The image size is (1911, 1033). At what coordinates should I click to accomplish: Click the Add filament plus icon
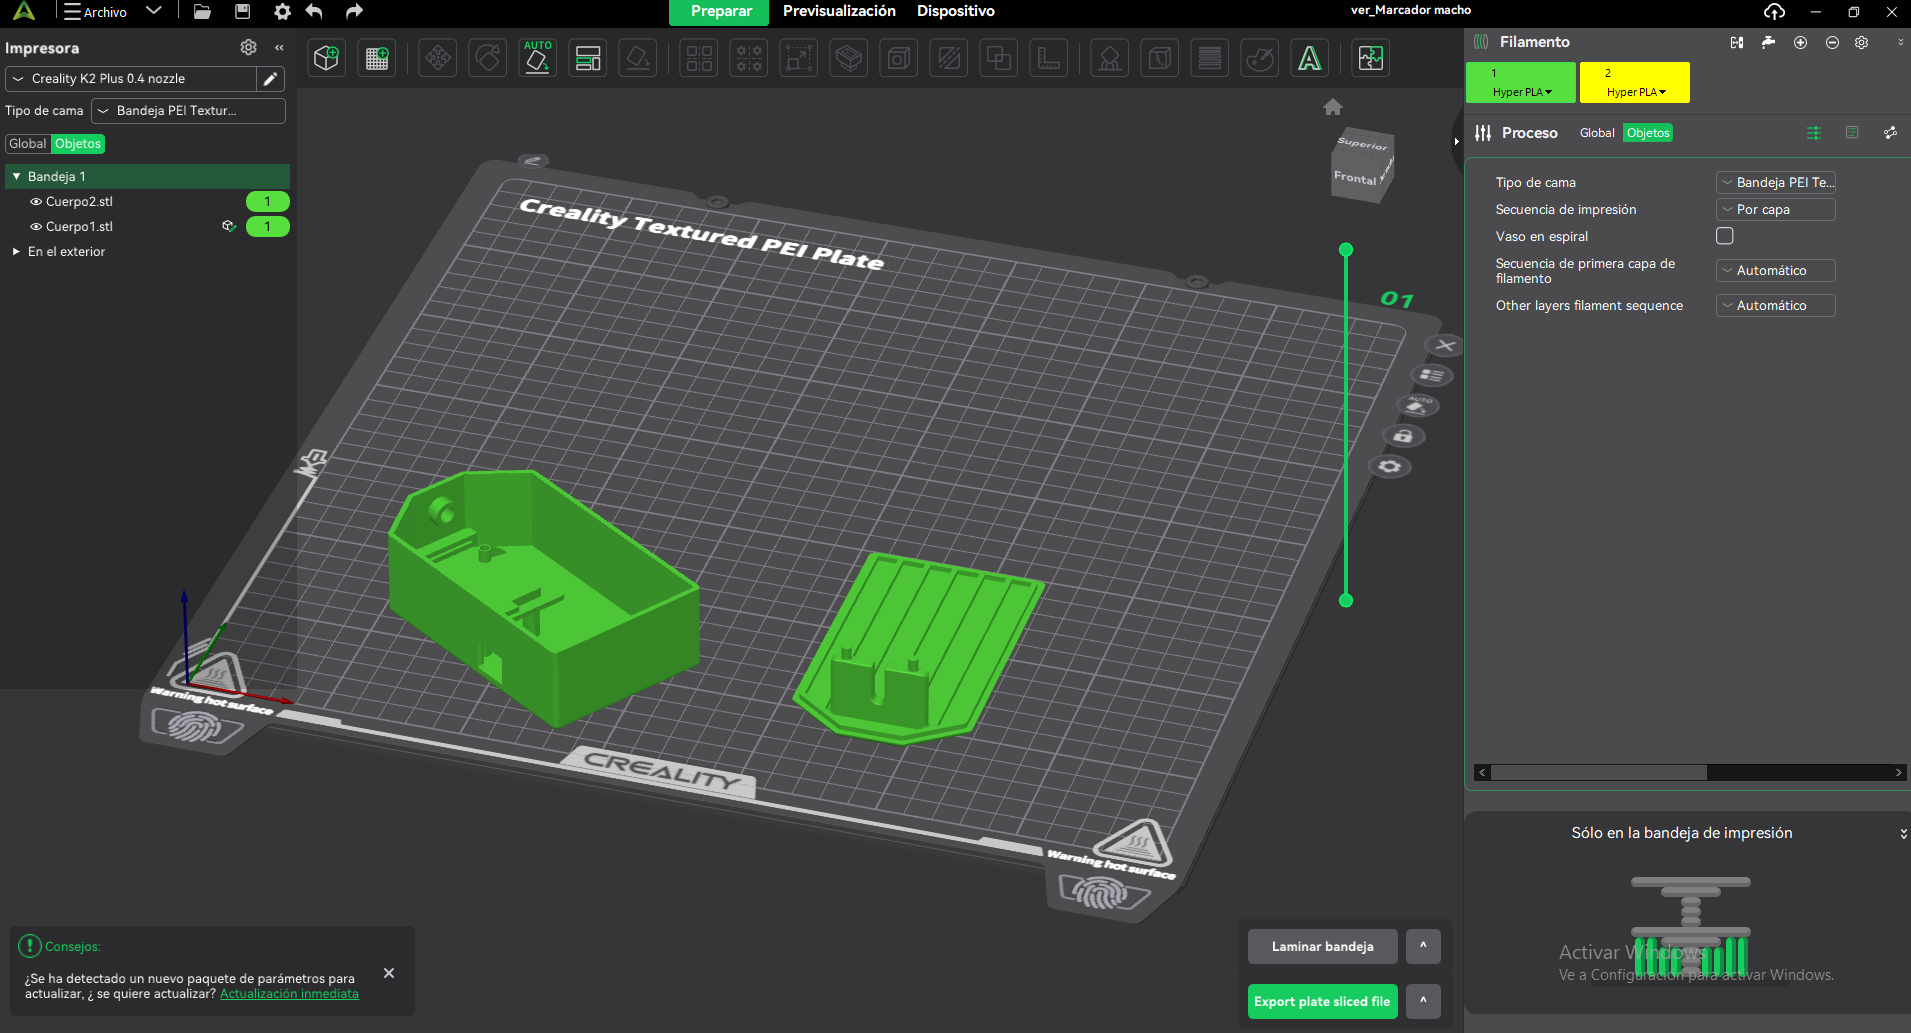tap(1800, 42)
